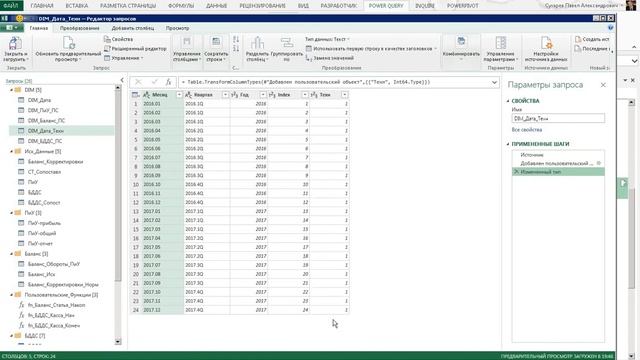This screenshot has height=360, width=640.
Task: Click New Source (Создать ист...)
Action: tap(592, 39)
